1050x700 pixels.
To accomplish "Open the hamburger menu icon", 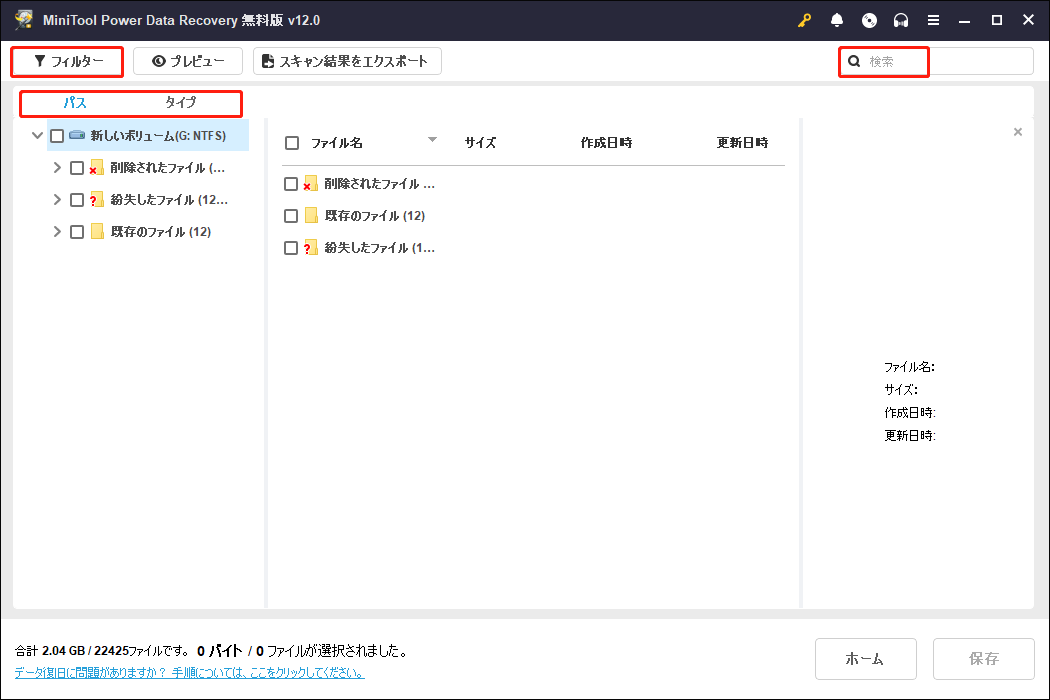I will 933,20.
